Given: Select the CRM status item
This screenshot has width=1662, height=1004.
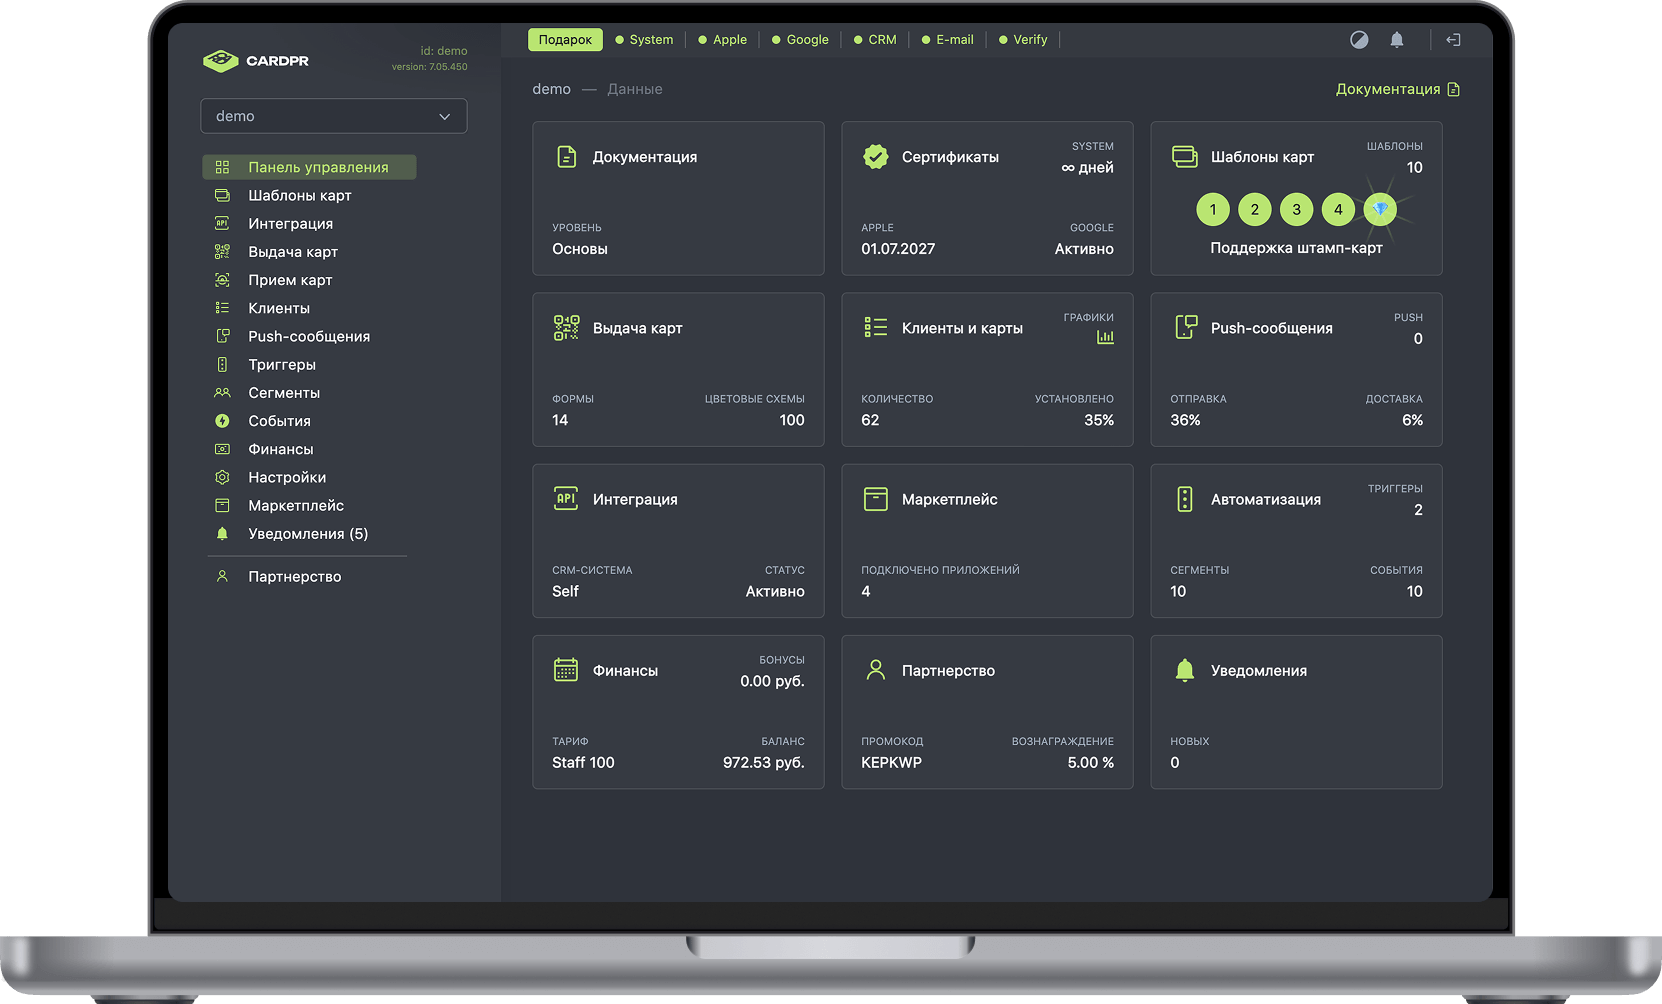Looking at the screenshot, I should click(875, 40).
